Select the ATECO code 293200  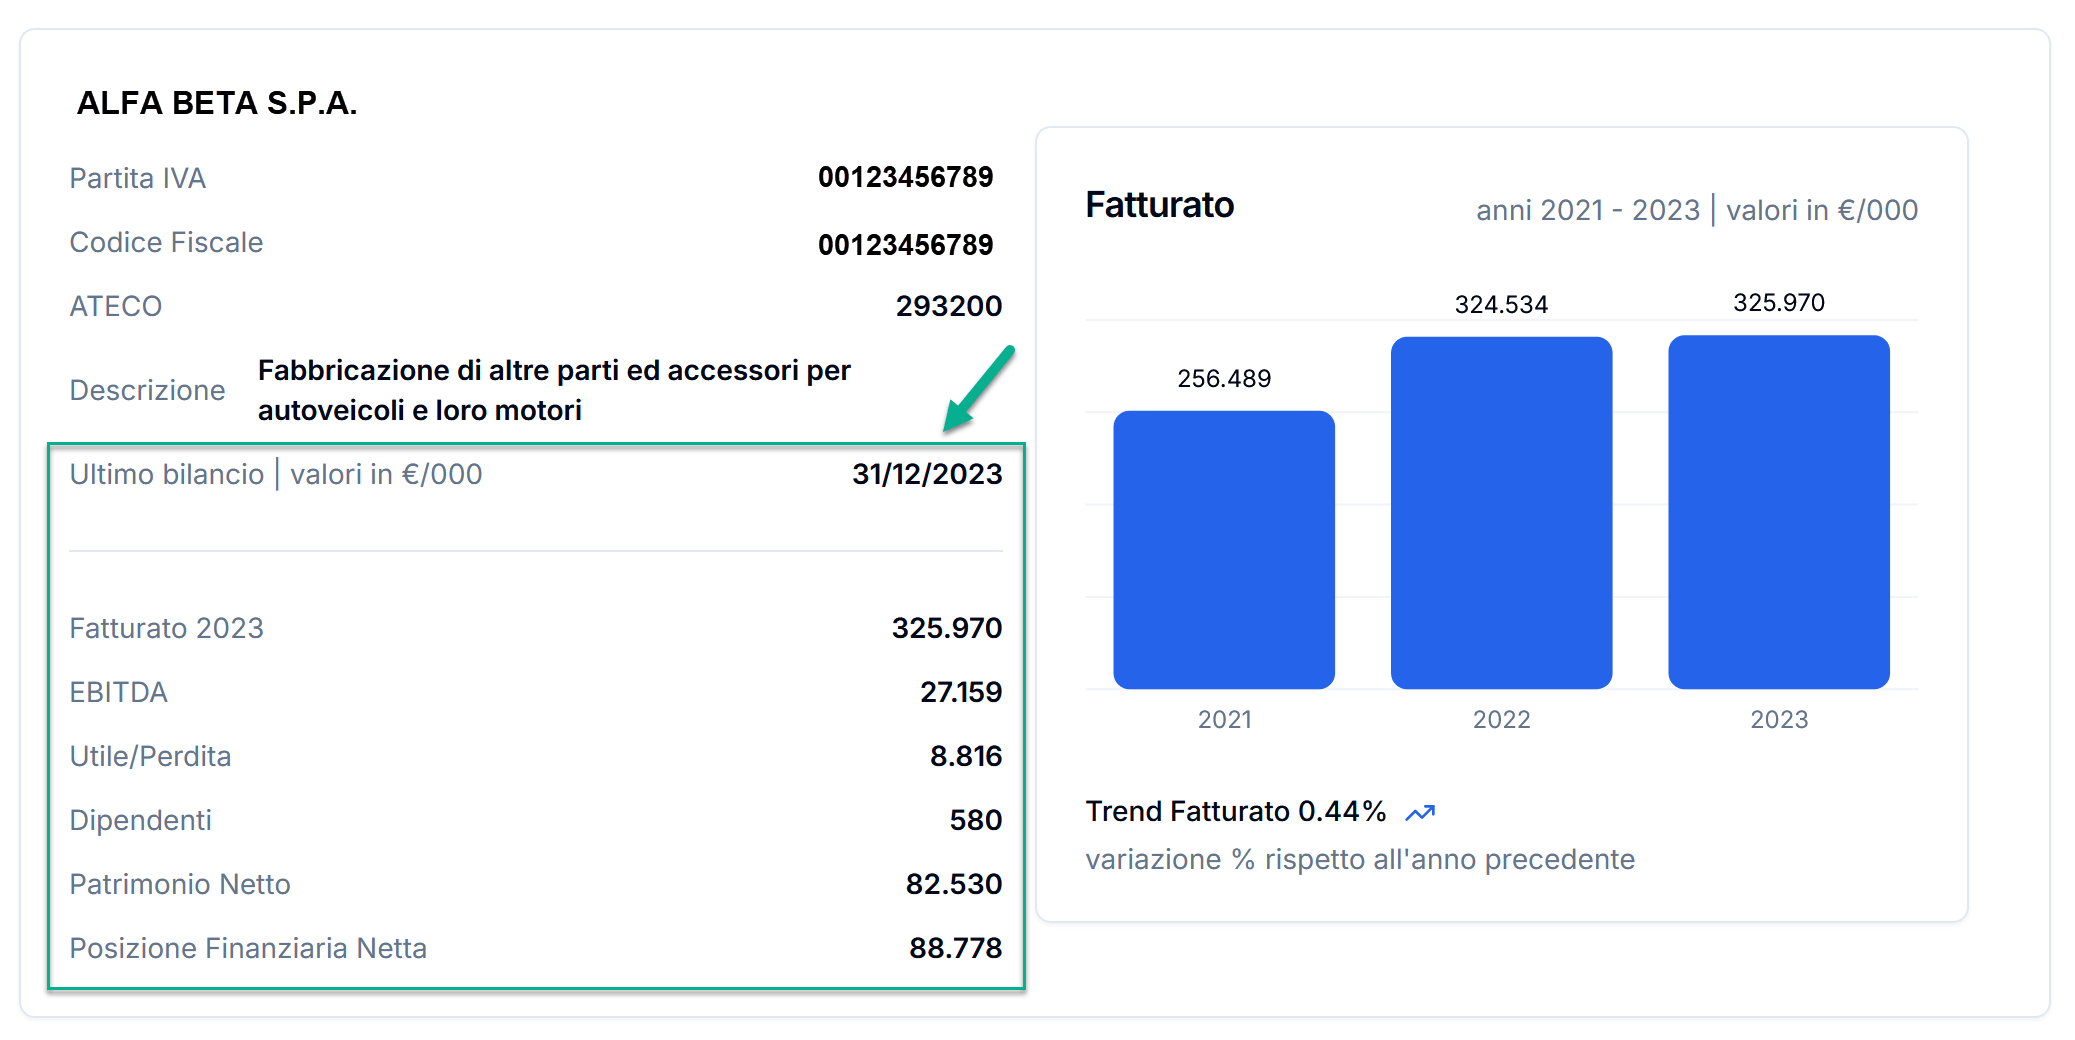(x=948, y=306)
